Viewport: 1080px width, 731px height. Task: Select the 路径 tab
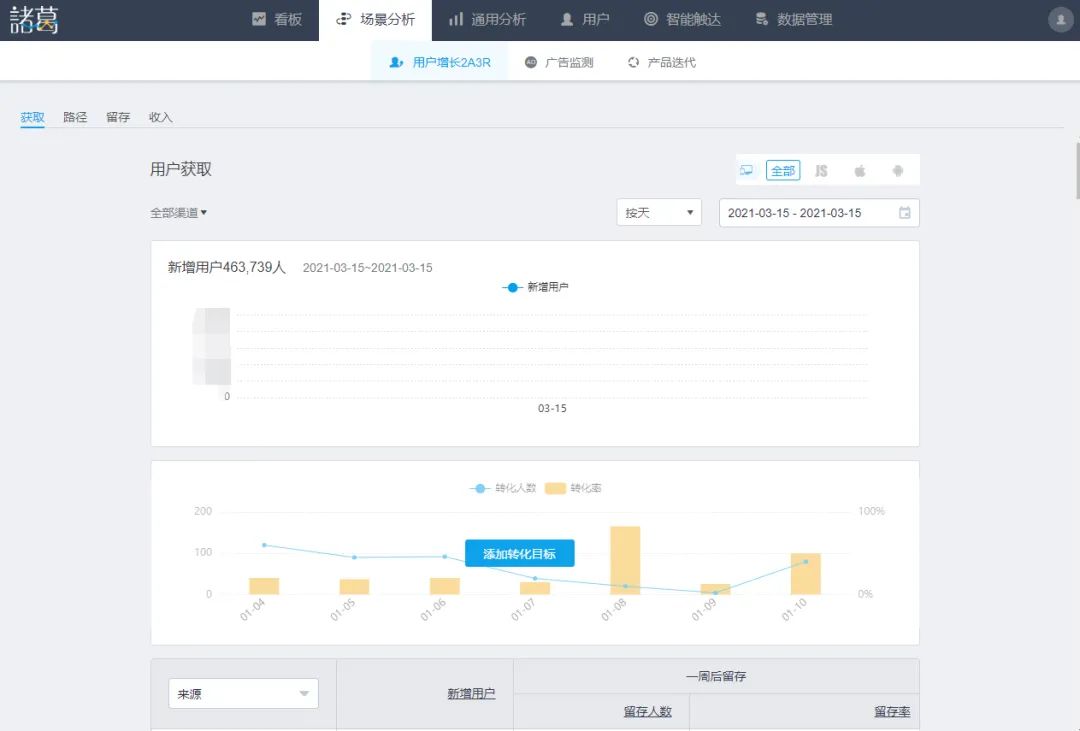tap(75, 117)
